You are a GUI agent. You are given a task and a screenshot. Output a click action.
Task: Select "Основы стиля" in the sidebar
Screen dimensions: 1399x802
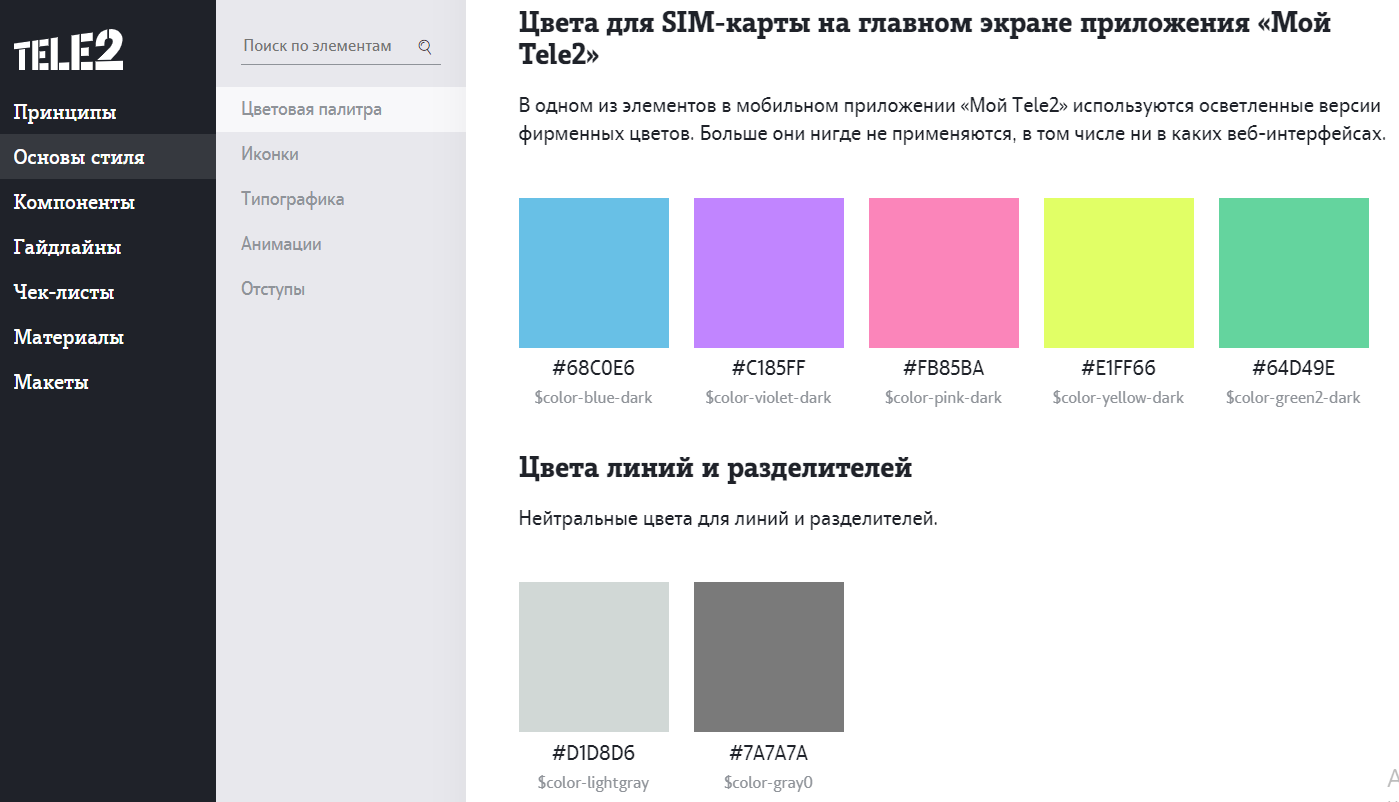coord(79,157)
